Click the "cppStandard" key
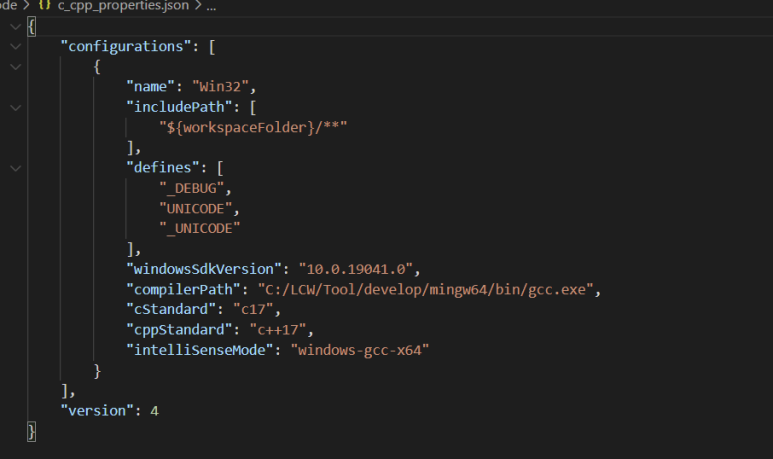The image size is (773, 459). point(179,330)
